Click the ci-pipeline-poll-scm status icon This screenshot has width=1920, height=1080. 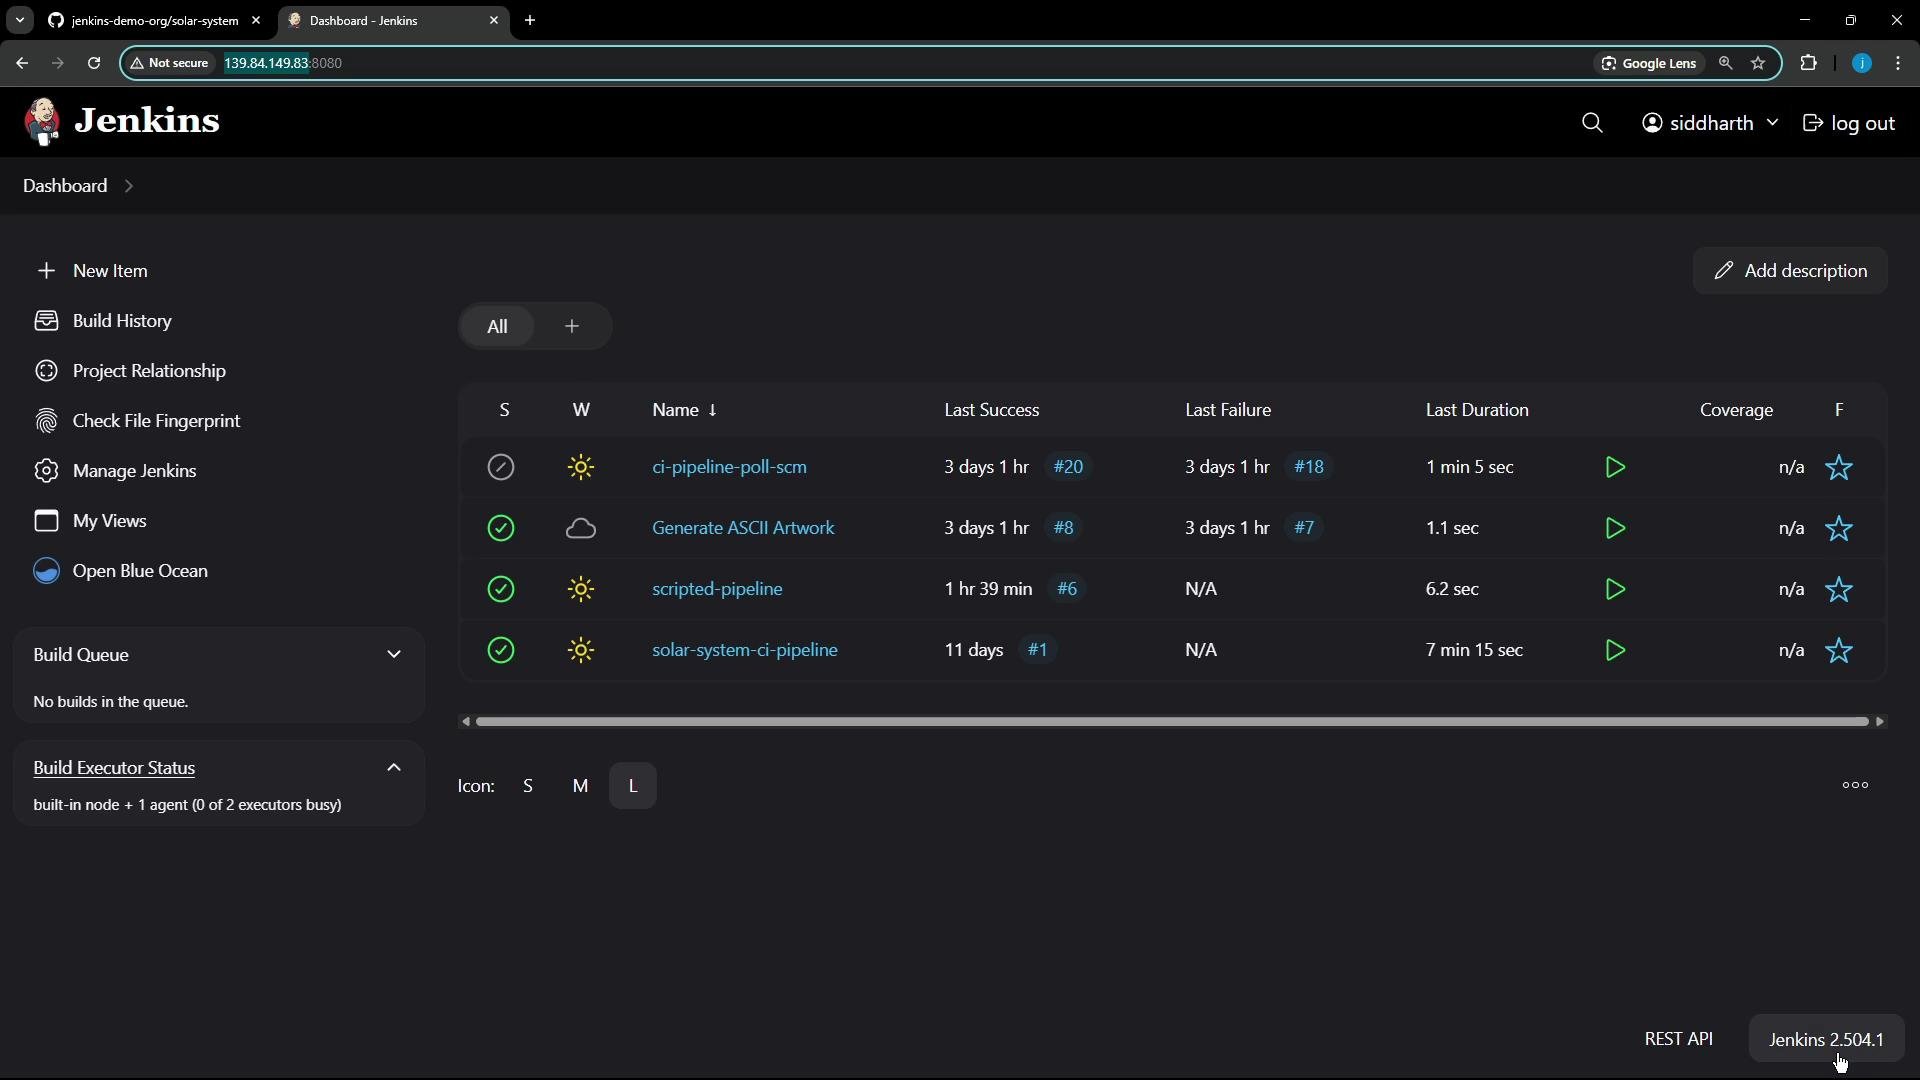501,467
